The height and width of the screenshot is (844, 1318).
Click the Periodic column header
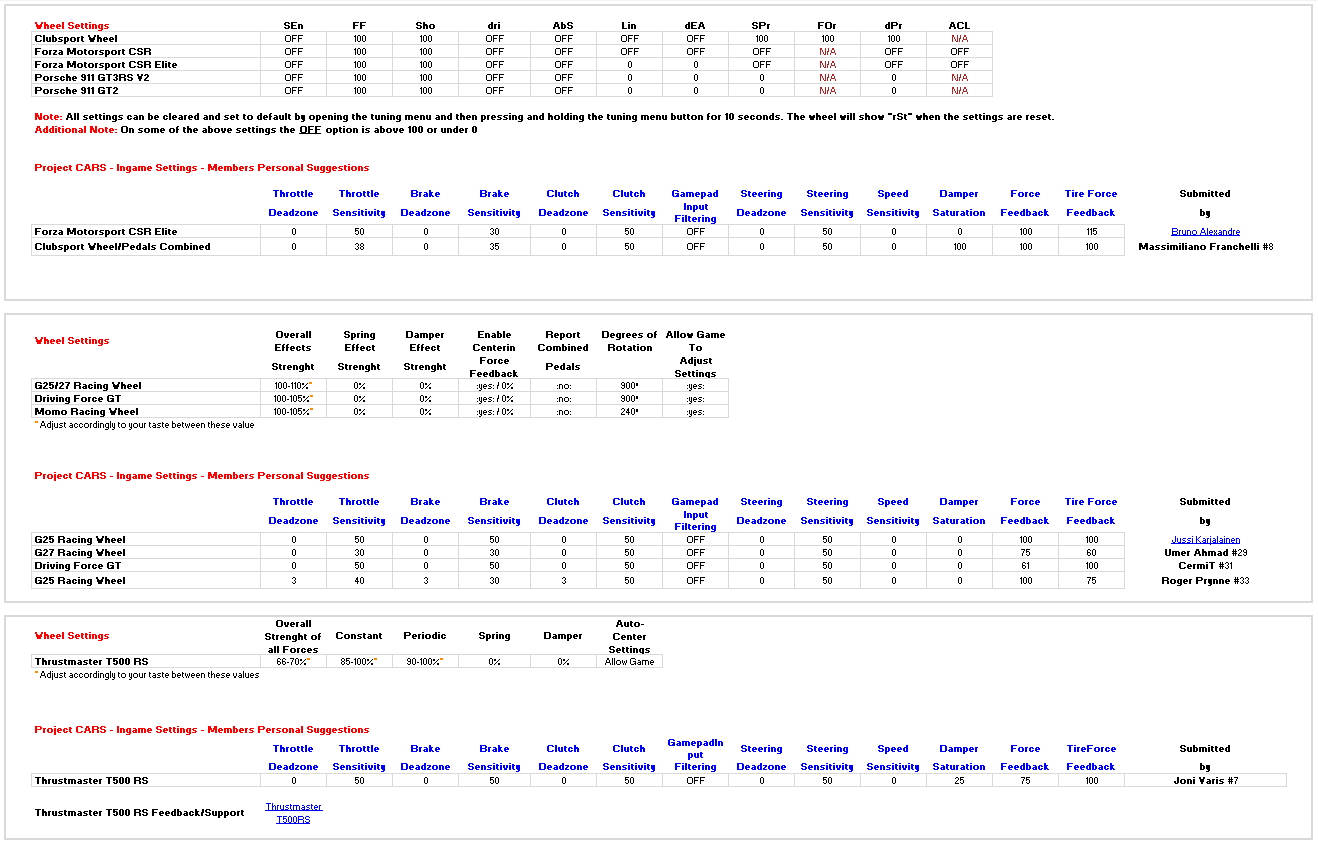pyautogui.click(x=425, y=636)
